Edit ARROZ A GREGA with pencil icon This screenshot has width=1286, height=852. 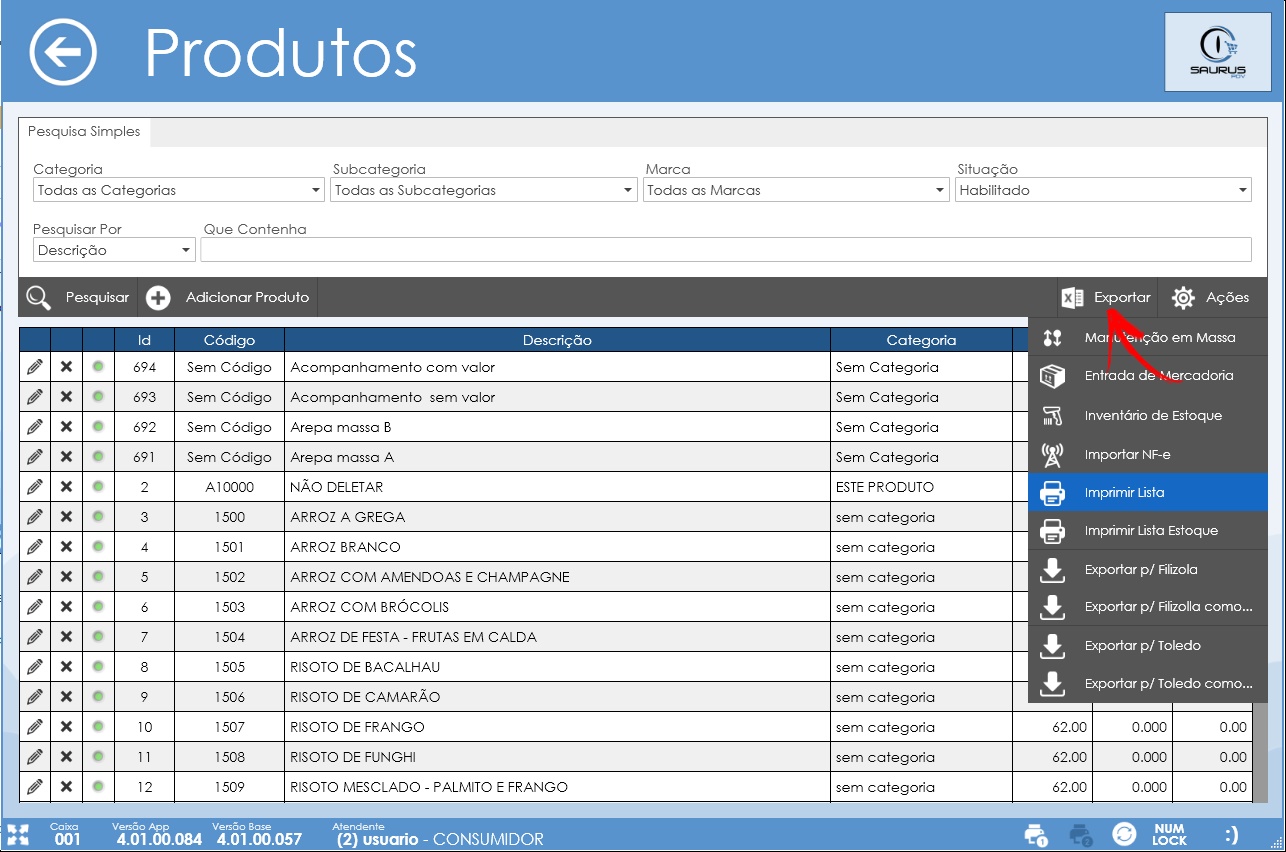tap(35, 517)
